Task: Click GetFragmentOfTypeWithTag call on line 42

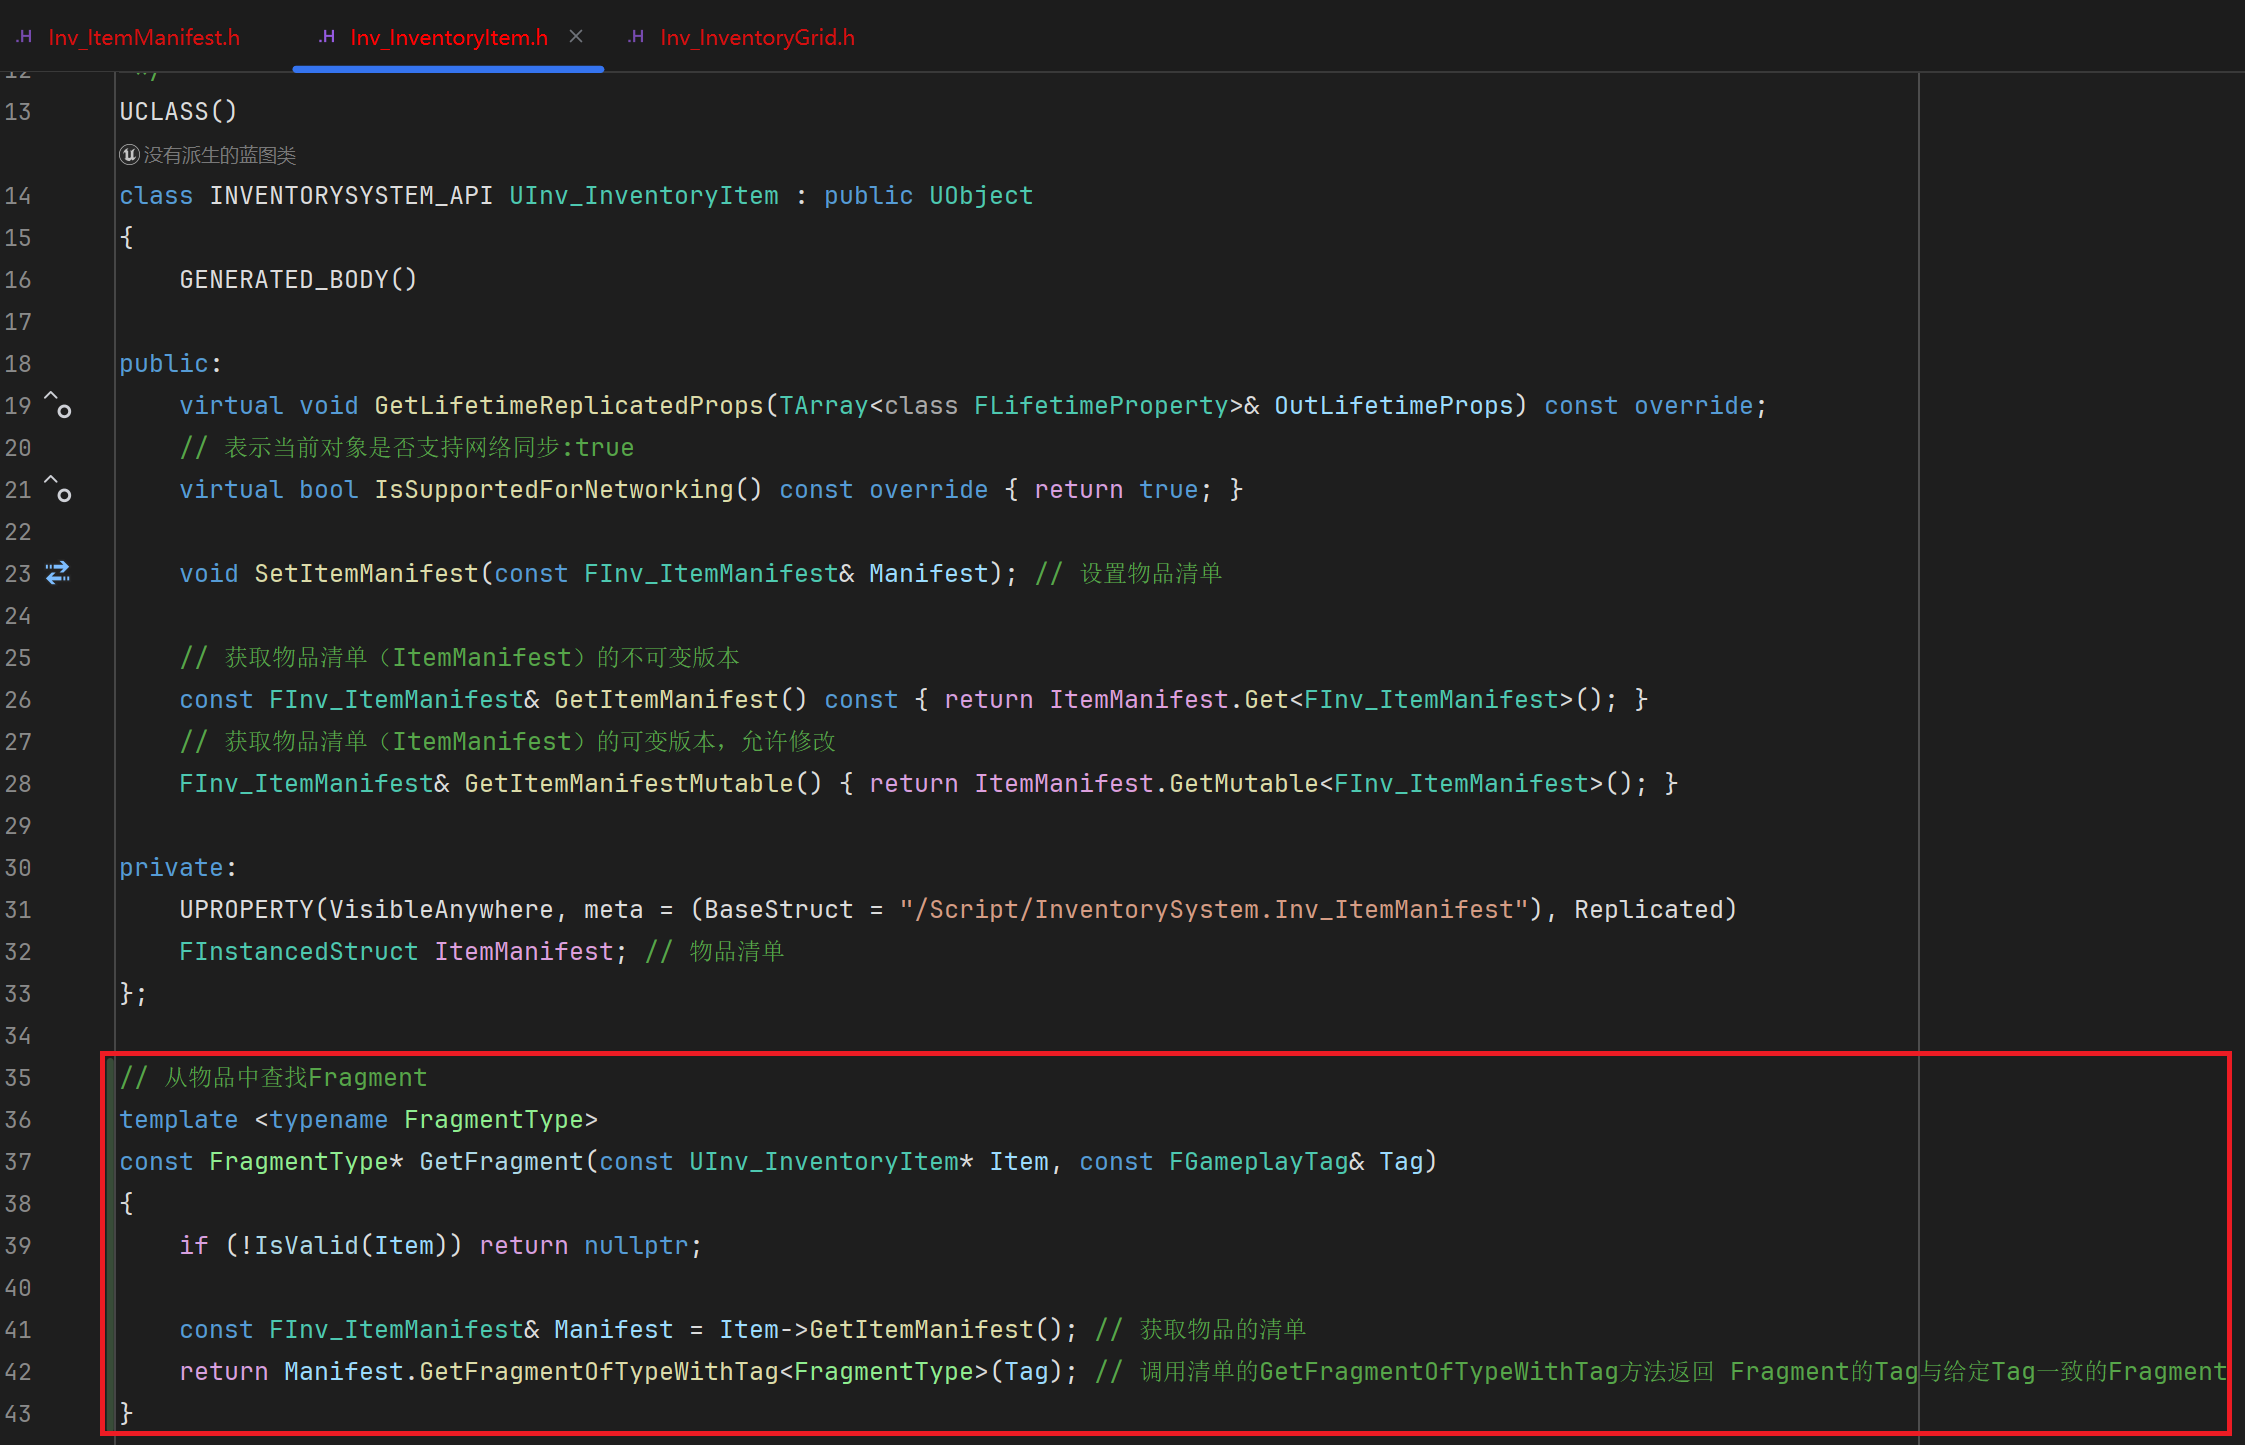Action: (x=597, y=1372)
